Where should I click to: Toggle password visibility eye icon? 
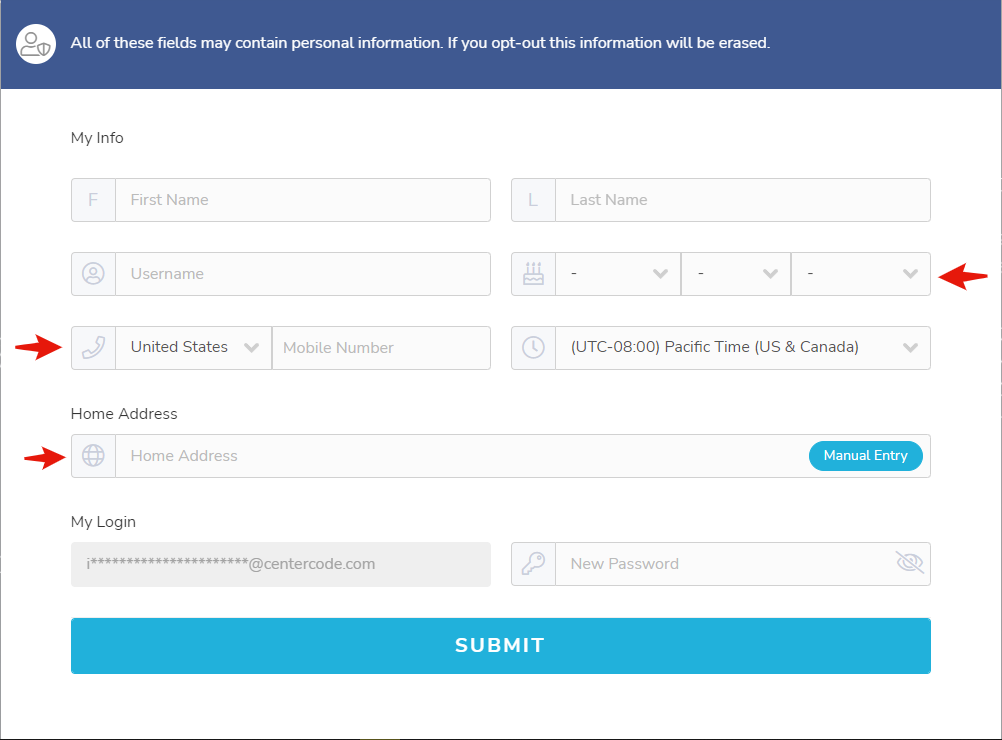click(909, 562)
